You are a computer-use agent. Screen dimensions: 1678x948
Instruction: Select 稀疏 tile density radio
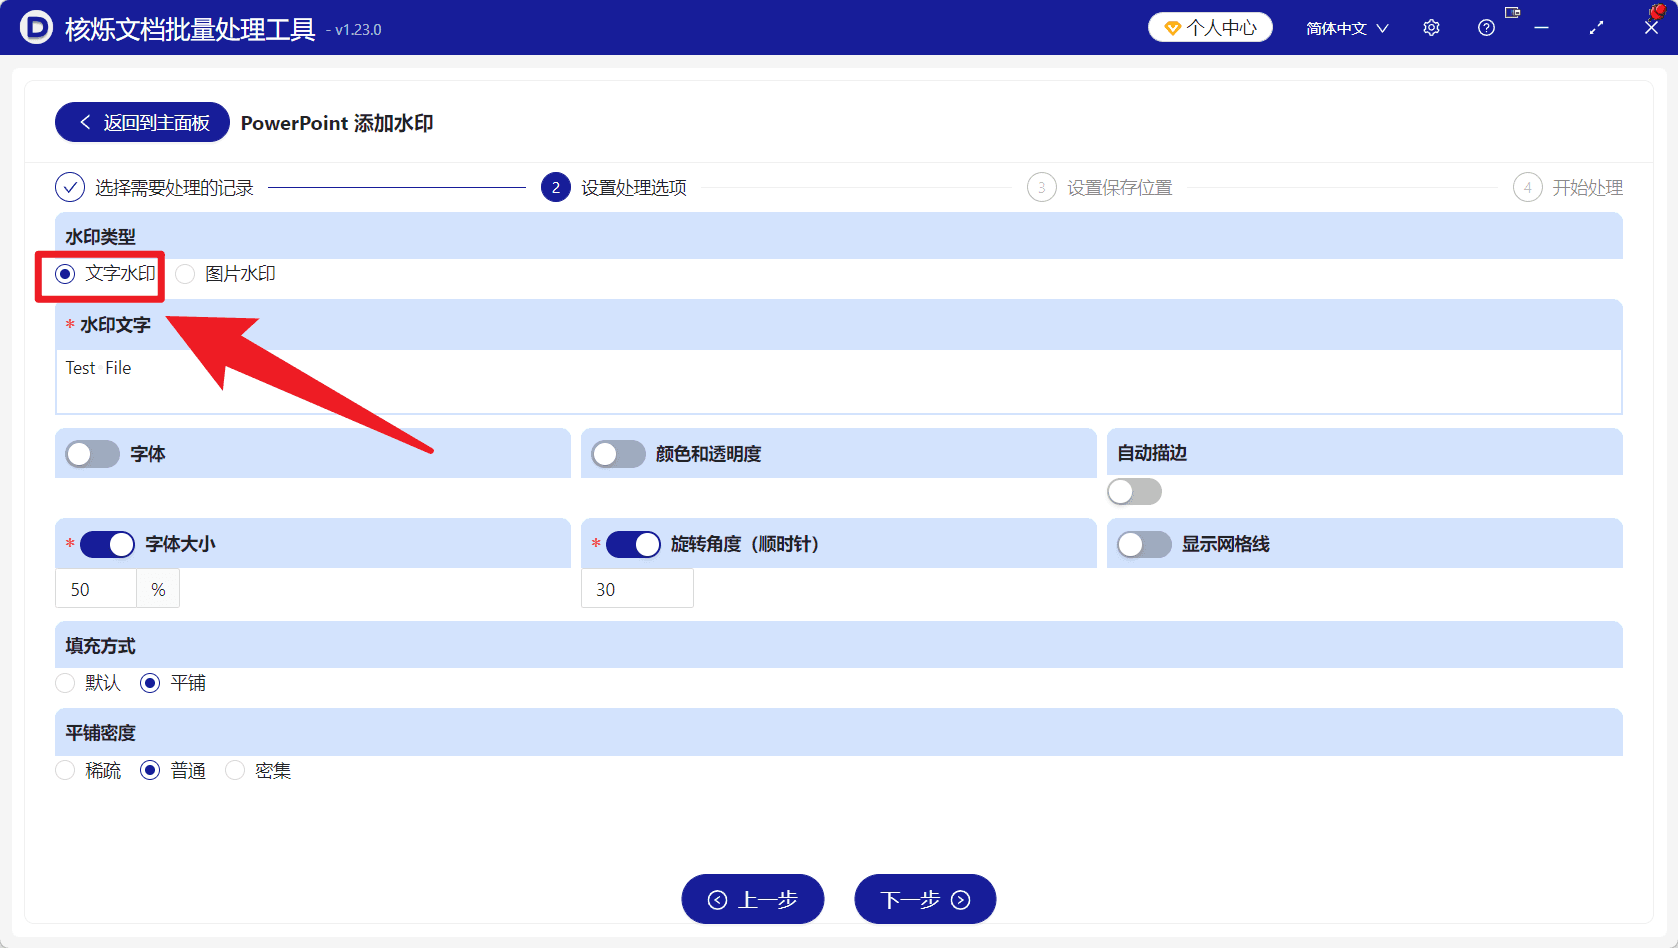click(x=65, y=770)
